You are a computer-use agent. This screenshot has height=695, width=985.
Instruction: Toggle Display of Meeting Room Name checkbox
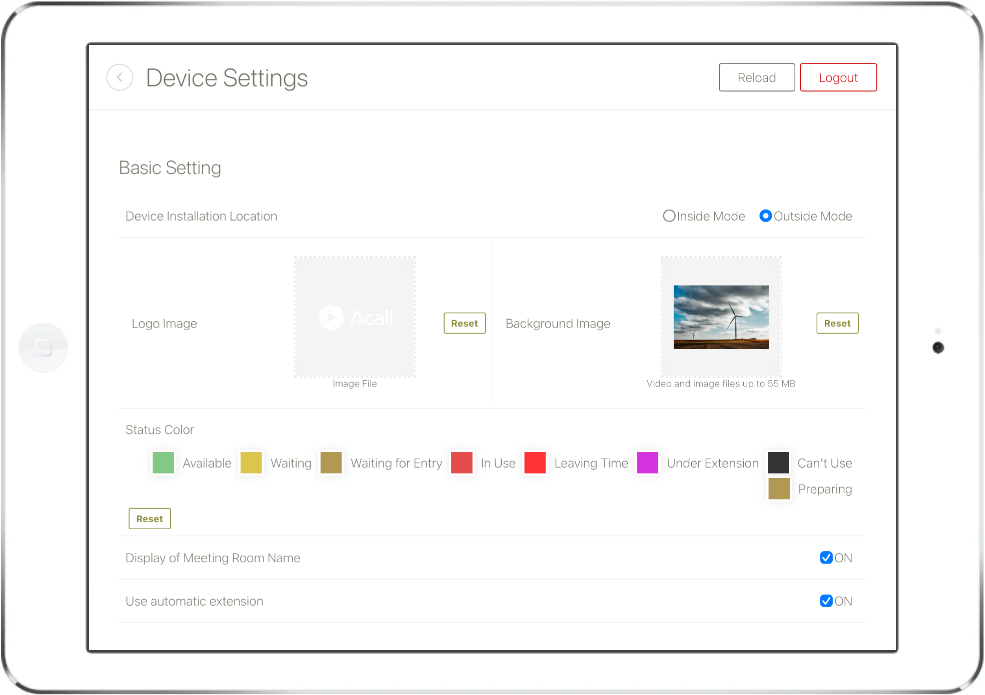(826, 557)
